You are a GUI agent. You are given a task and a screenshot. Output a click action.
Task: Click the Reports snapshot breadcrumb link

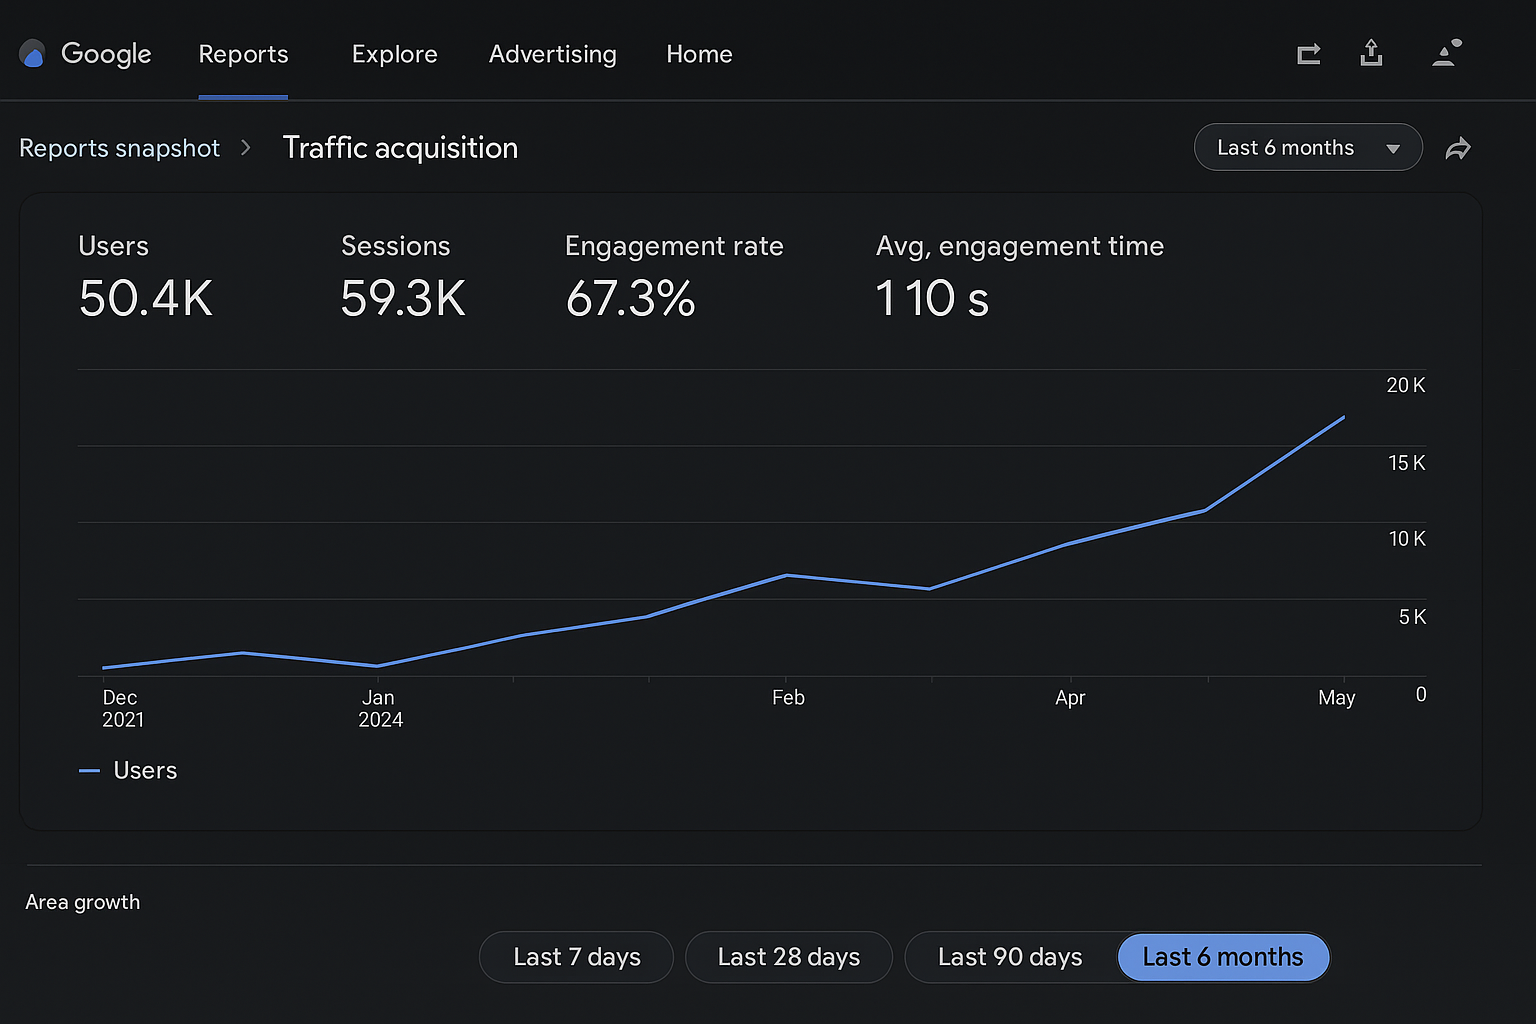pyautogui.click(x=119, y=148)
